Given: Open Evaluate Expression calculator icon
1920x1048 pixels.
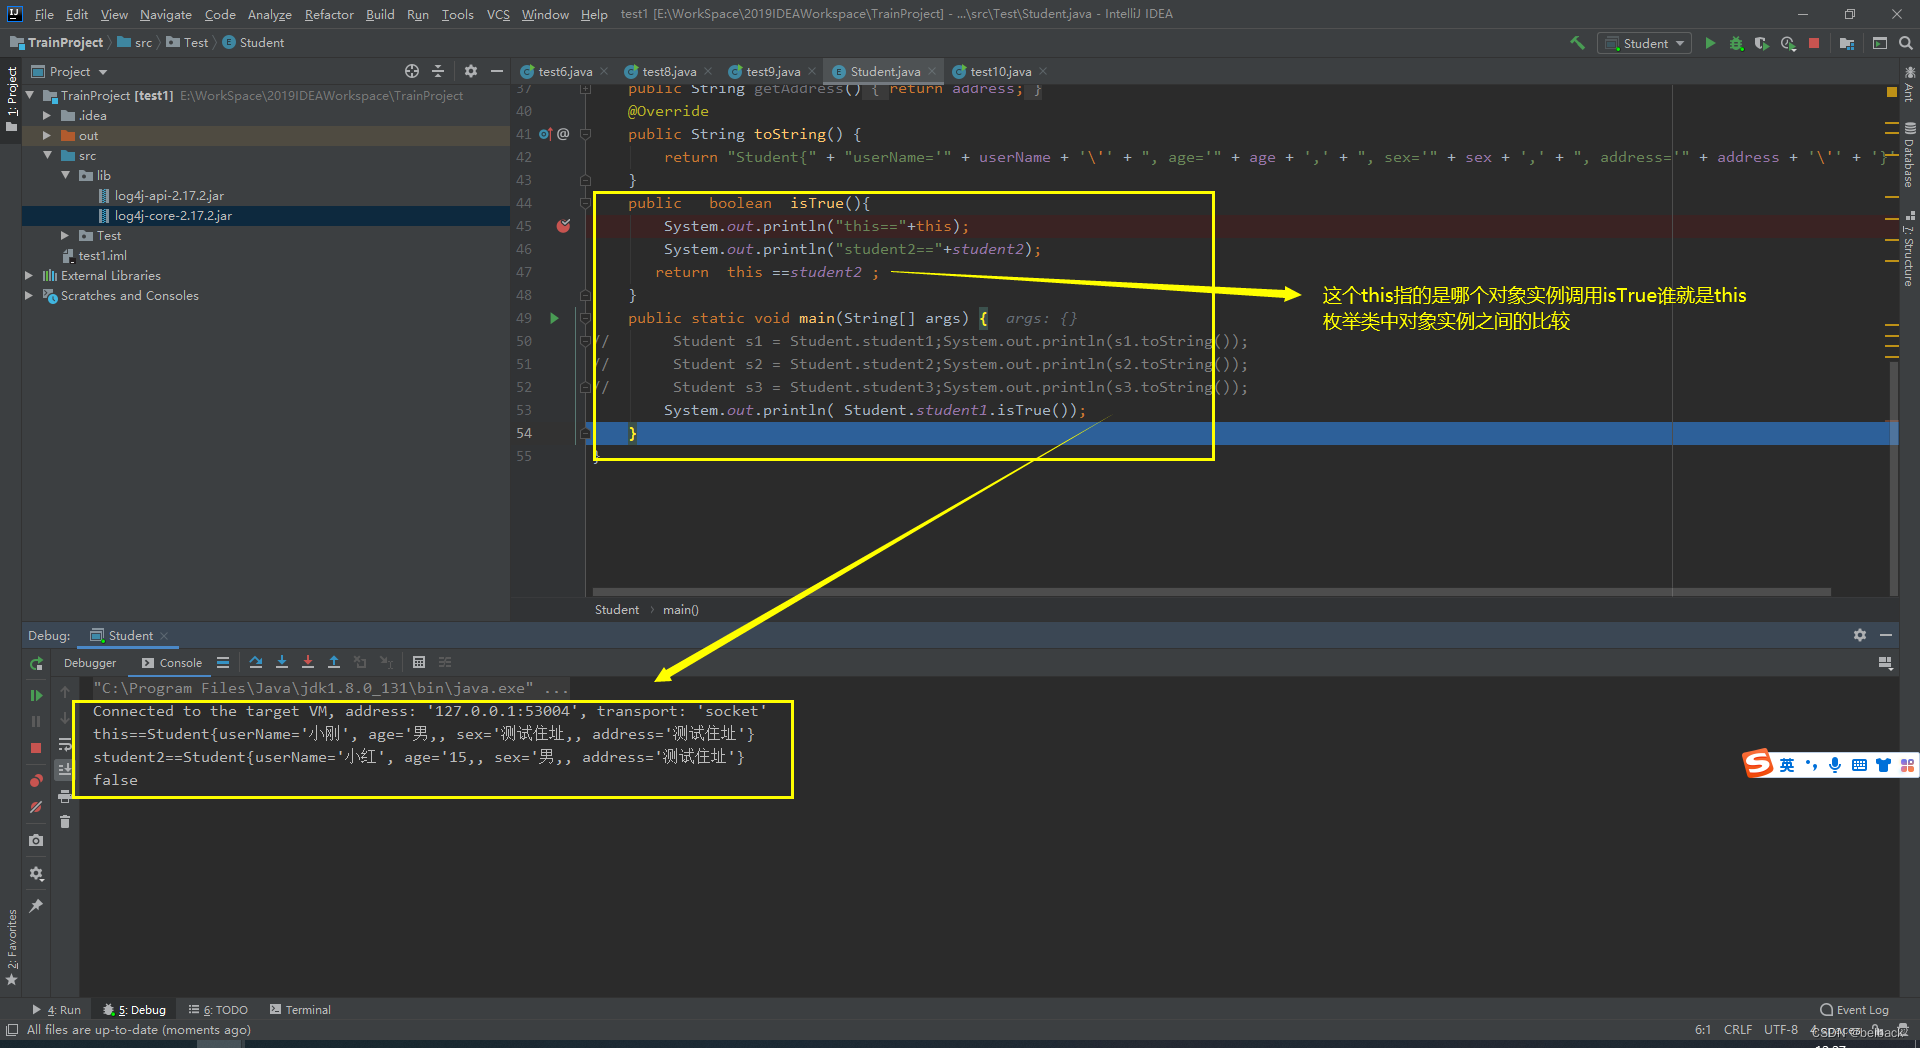Looking at the screenshot, I should pos(419,662).
